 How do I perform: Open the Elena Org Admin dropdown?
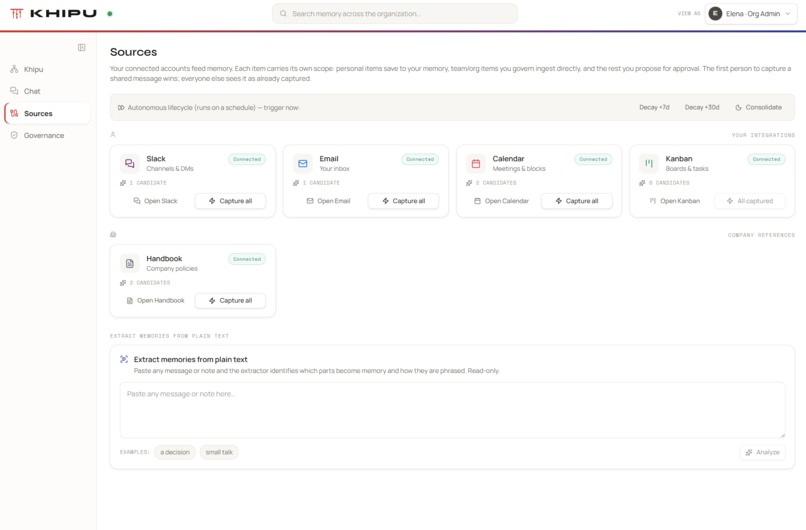point(751,14)
